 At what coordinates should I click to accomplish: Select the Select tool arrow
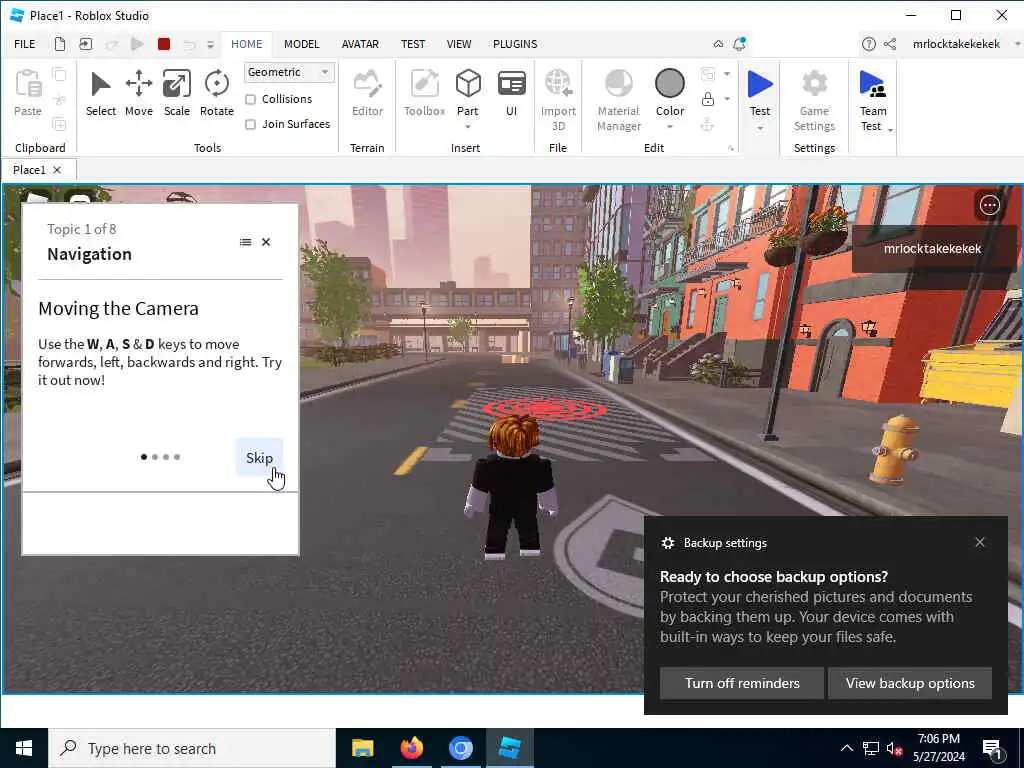click(101, 93)
